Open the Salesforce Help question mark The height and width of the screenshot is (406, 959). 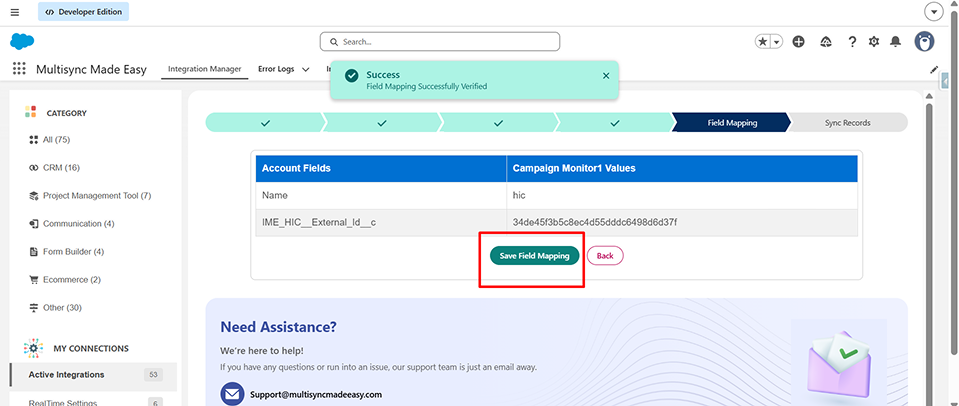point(852,42)
